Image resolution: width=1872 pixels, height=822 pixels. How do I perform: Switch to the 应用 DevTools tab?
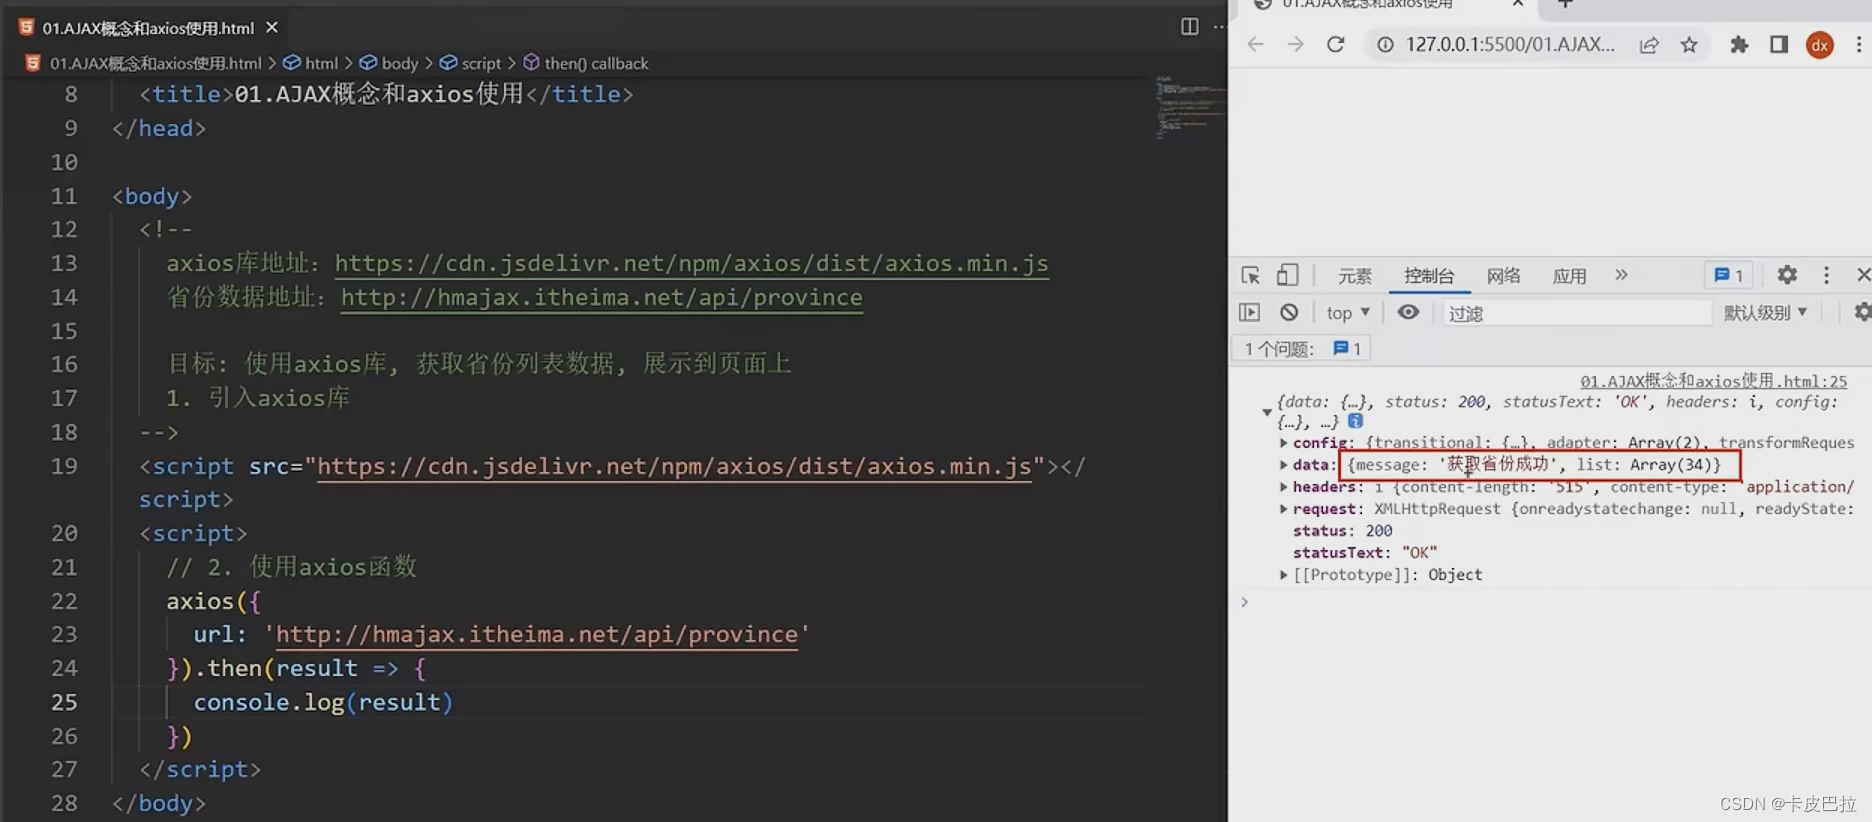point(1569,276)
